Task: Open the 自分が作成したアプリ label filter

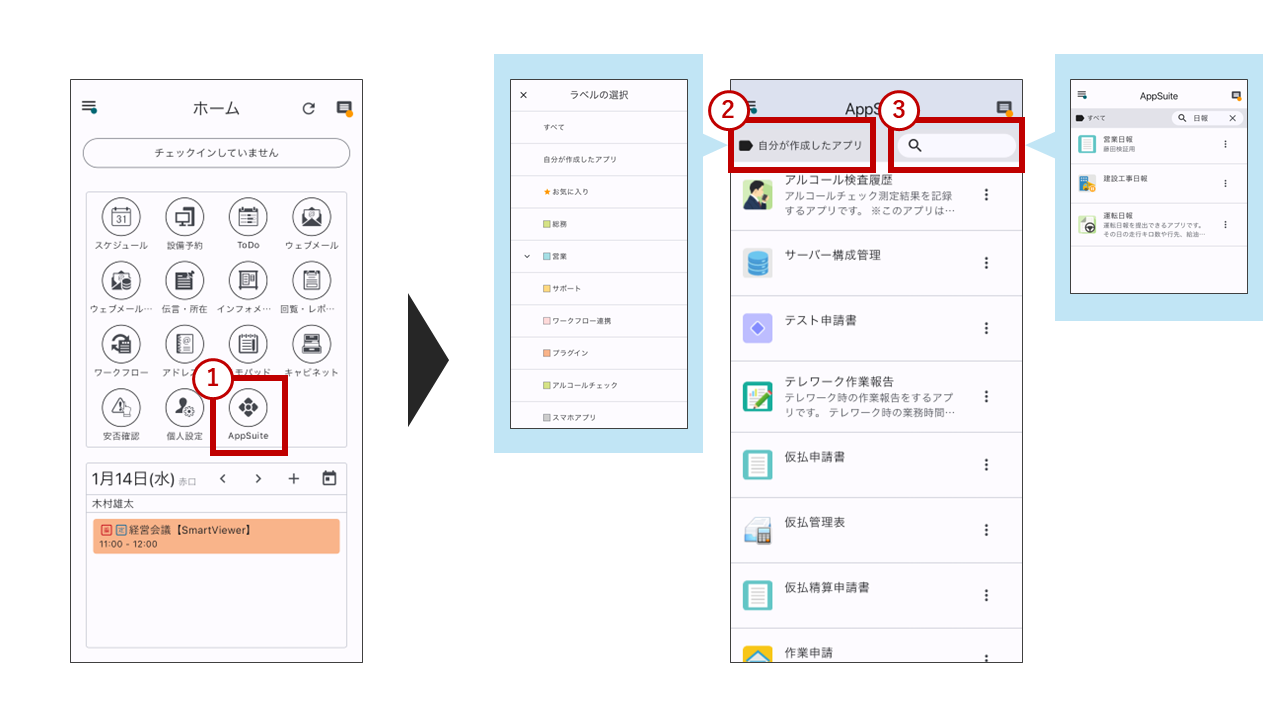Action: (801, 146)
